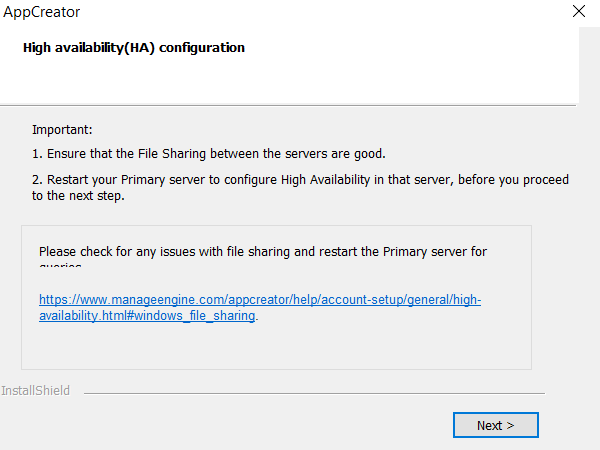Click the AppCreator window title text

point(42,12)
